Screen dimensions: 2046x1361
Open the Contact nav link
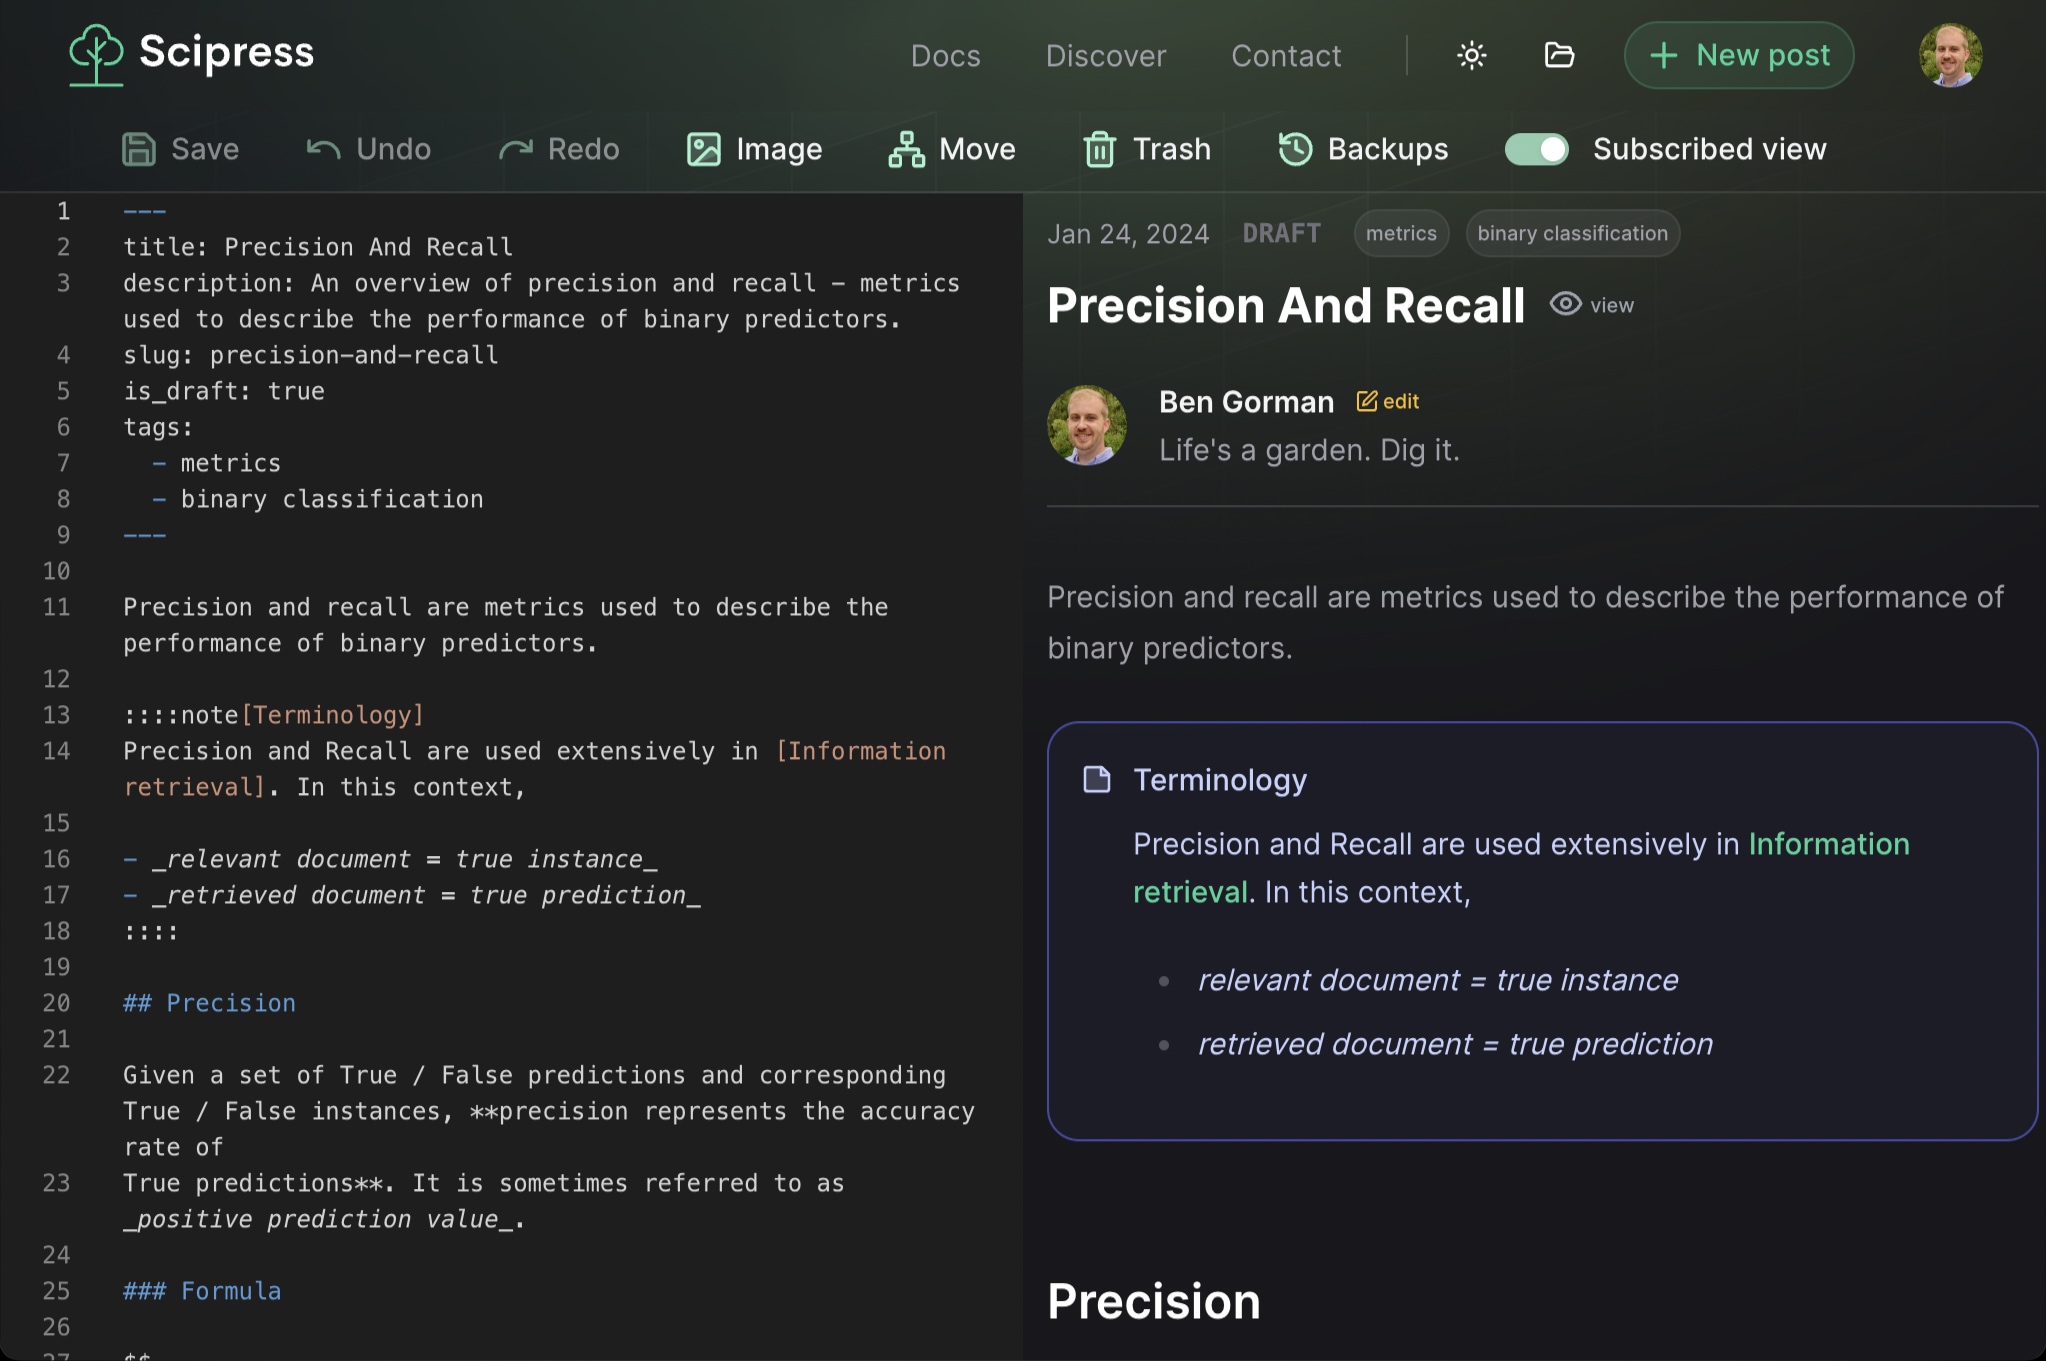(1286, 56)
